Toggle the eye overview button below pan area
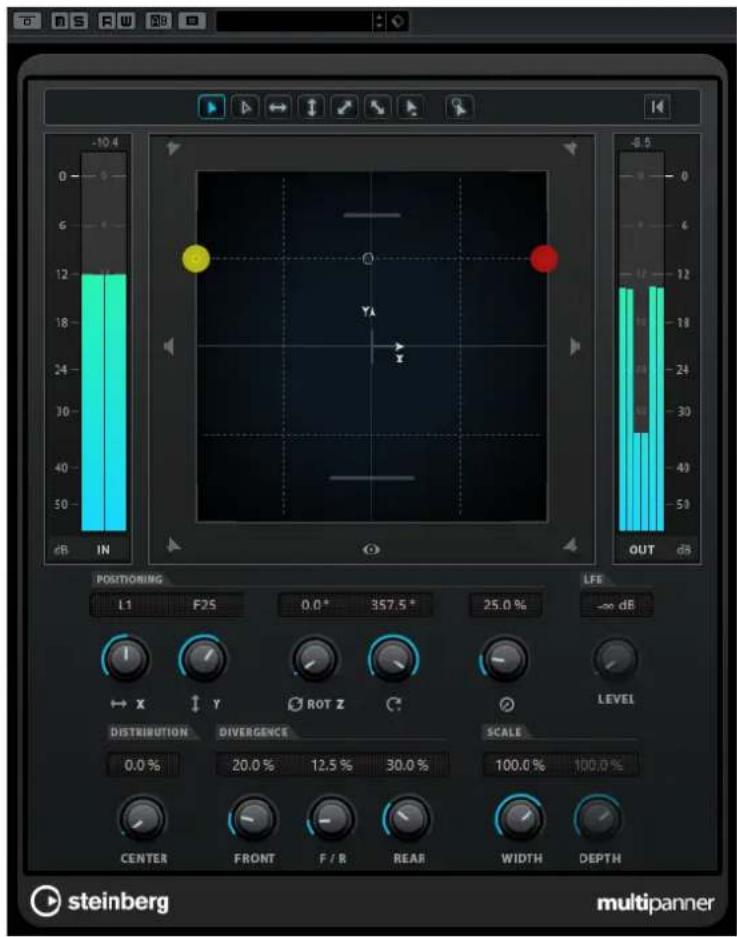This screenshot has width=737, height=937. click(371, 549)
